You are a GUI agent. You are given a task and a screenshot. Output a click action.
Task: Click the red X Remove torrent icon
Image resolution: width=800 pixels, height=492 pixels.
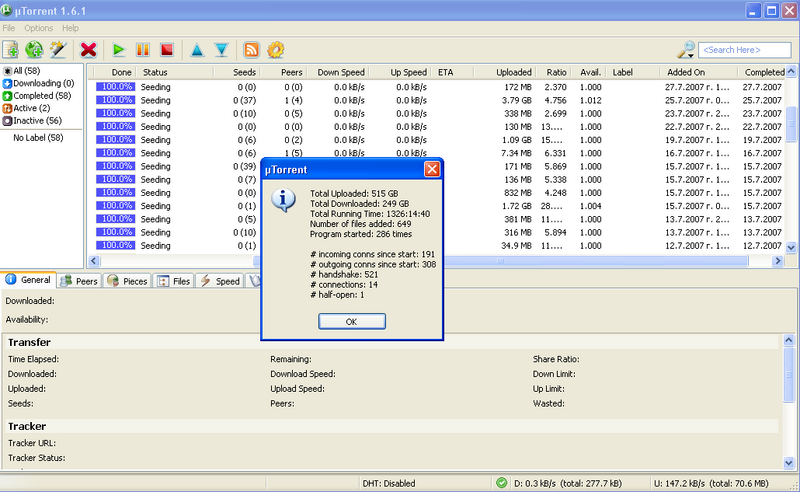click(x=88, y=50)
